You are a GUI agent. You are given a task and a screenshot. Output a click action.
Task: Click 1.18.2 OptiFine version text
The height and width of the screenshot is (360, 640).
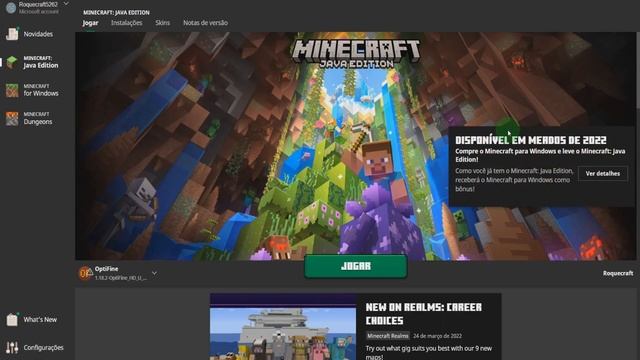click(121, 278)
